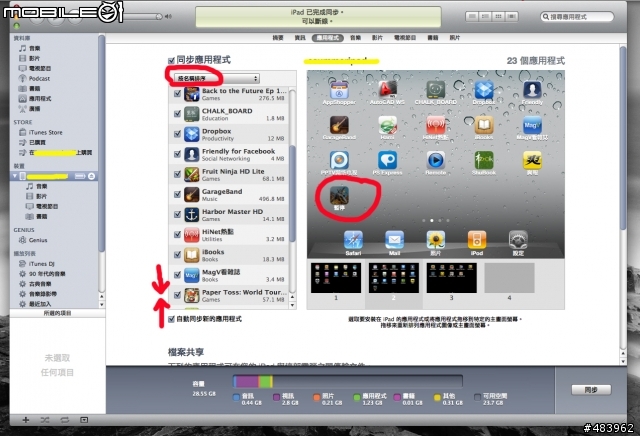Select the Remote app icon
Image resolution: width=640 pixels, height=436 pixels.
[436, 160]
